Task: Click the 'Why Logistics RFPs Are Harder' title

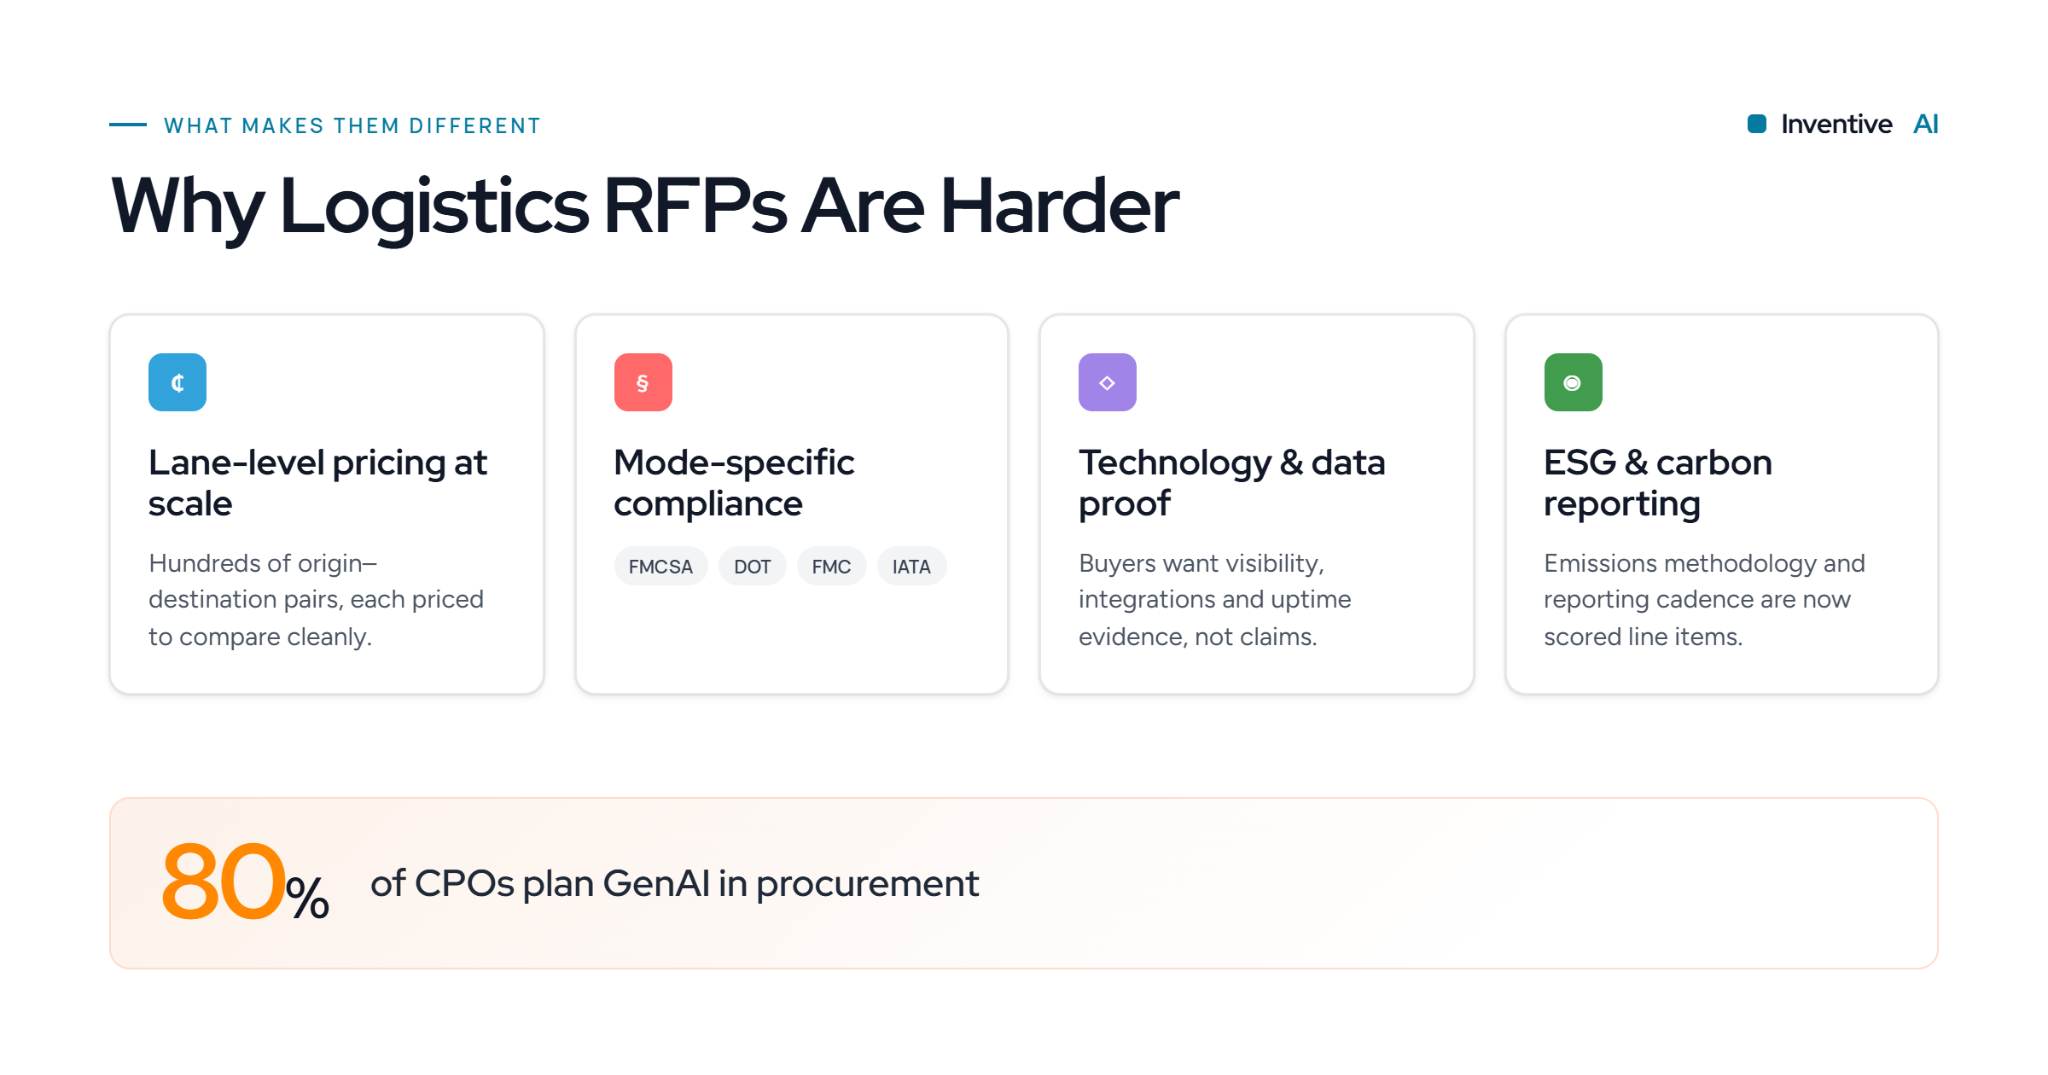Action: coord(645,206)
